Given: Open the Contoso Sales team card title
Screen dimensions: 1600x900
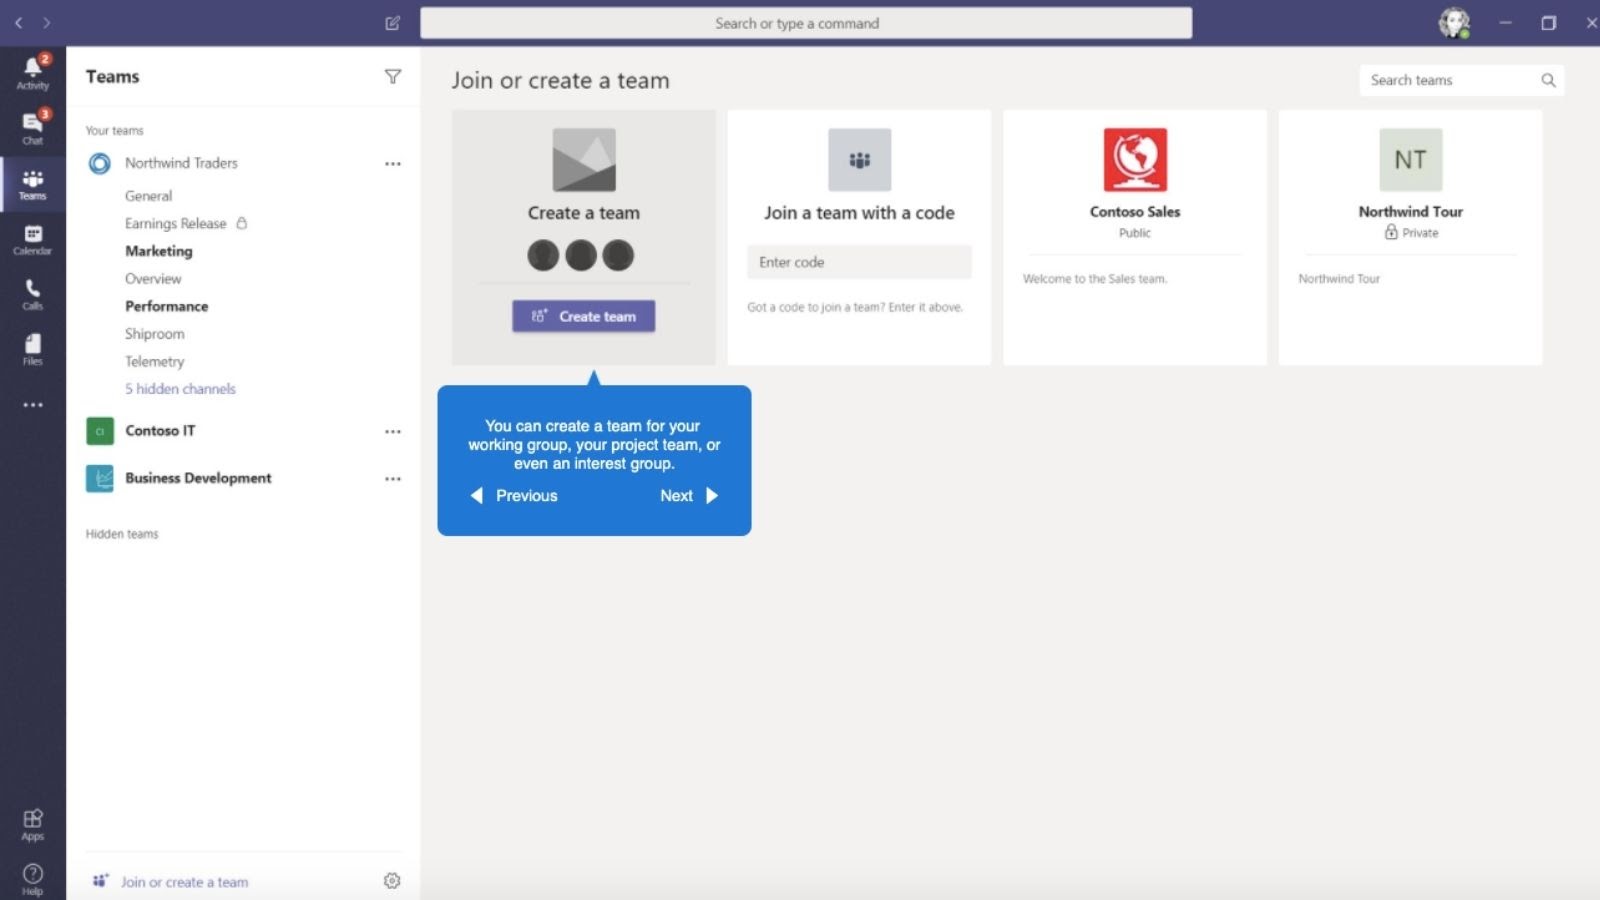Looking at the screenshot, I should (x=1135, y=212).
